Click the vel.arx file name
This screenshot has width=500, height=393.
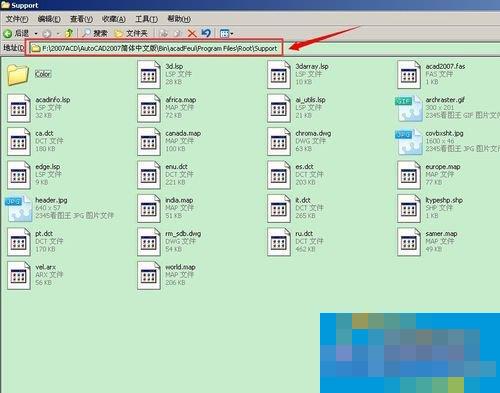46,267
